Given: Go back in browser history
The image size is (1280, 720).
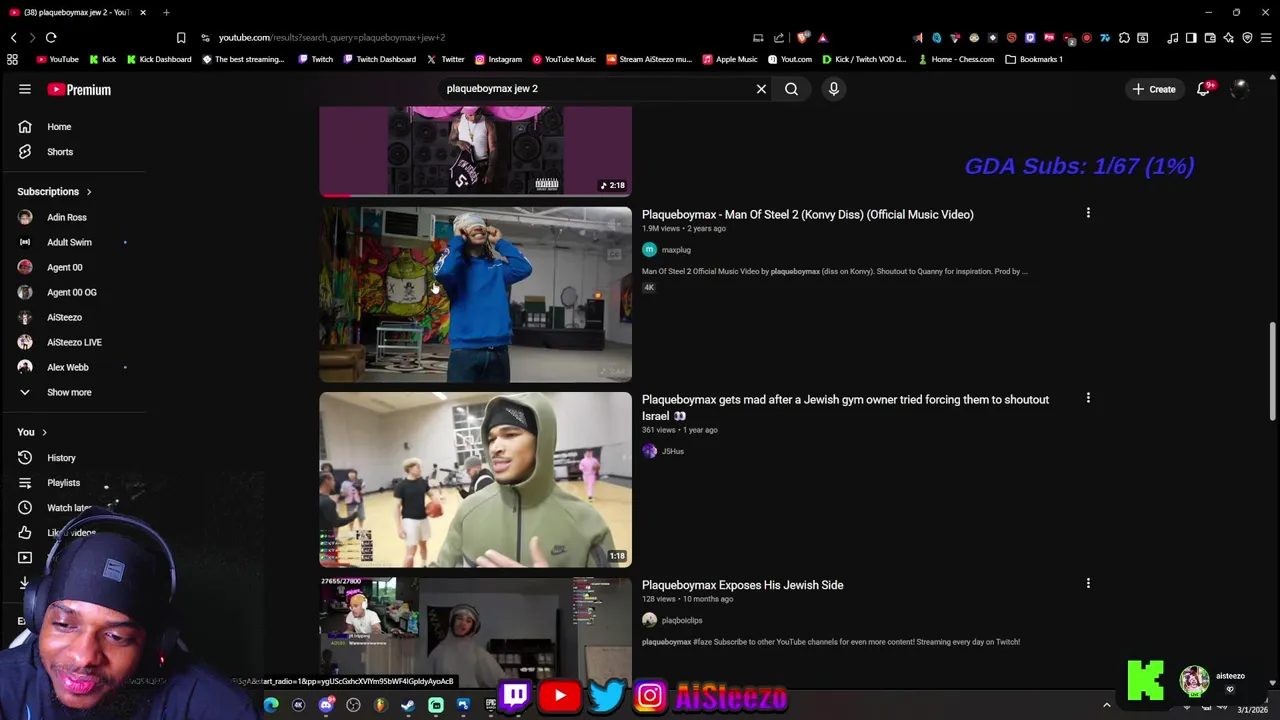Looking at the screenshot, I should (14, 38).
